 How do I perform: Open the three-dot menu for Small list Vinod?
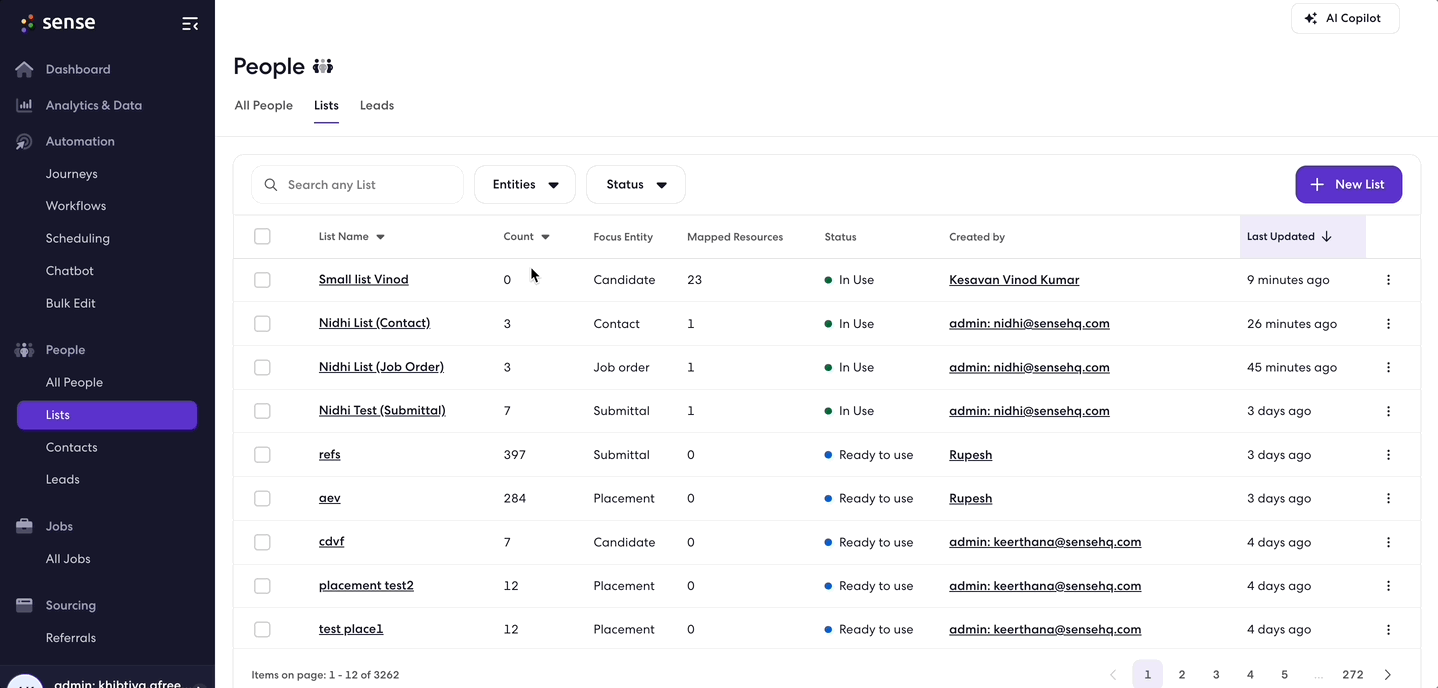pyautogui.click(x=1388, y=280)
